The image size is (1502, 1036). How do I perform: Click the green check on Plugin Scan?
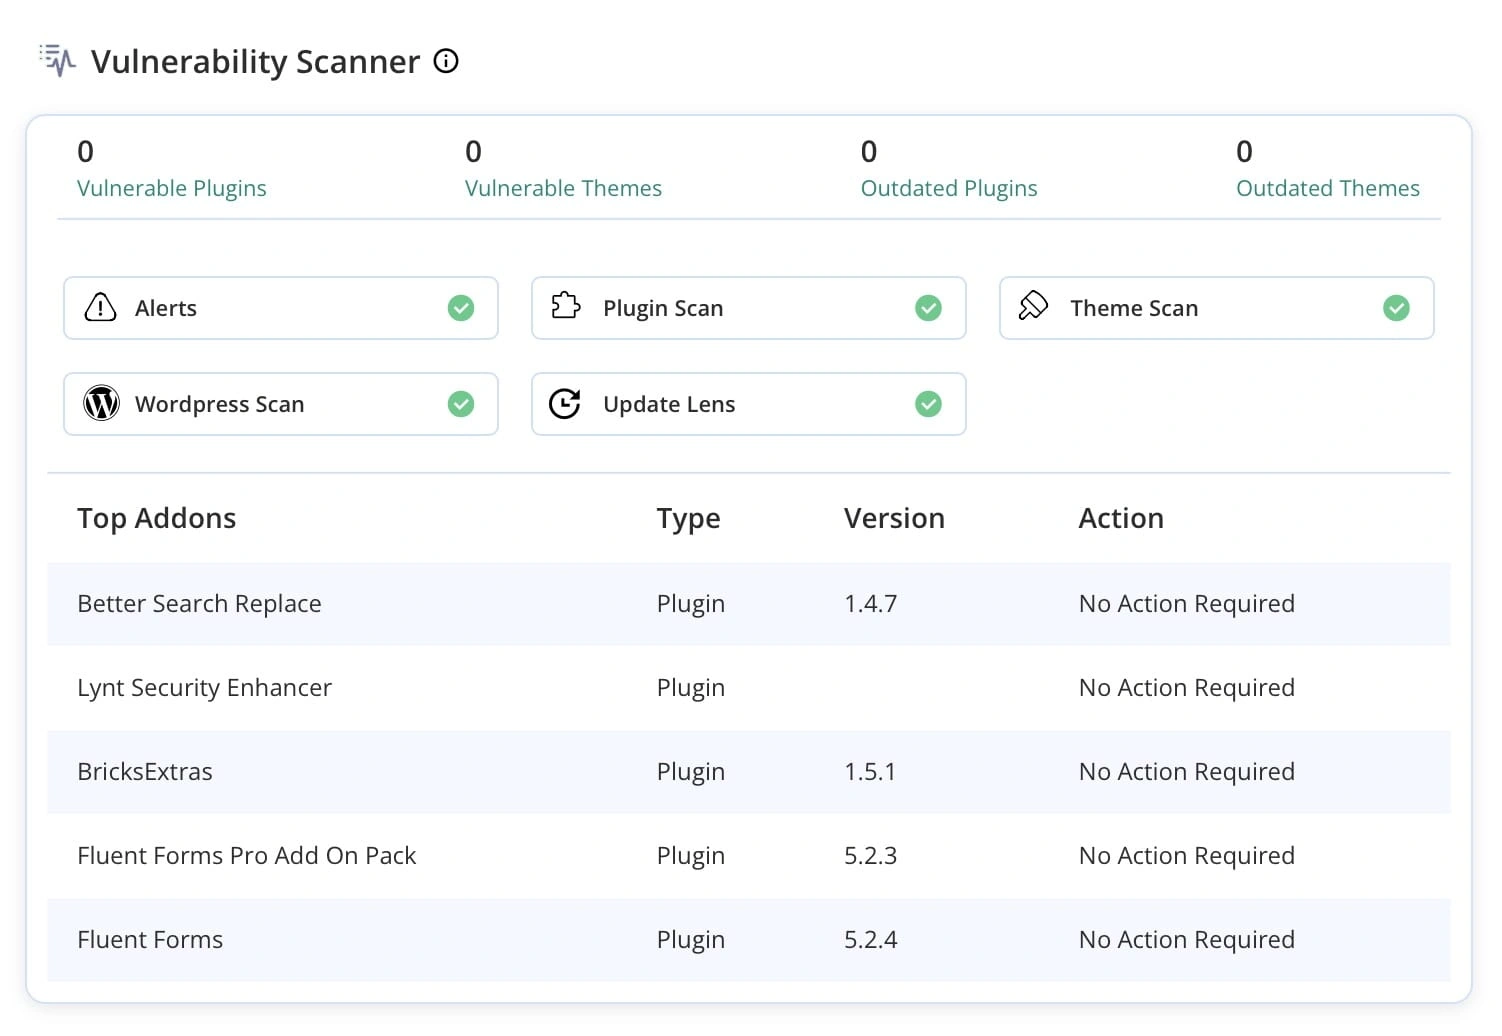[x=929, y=308]
